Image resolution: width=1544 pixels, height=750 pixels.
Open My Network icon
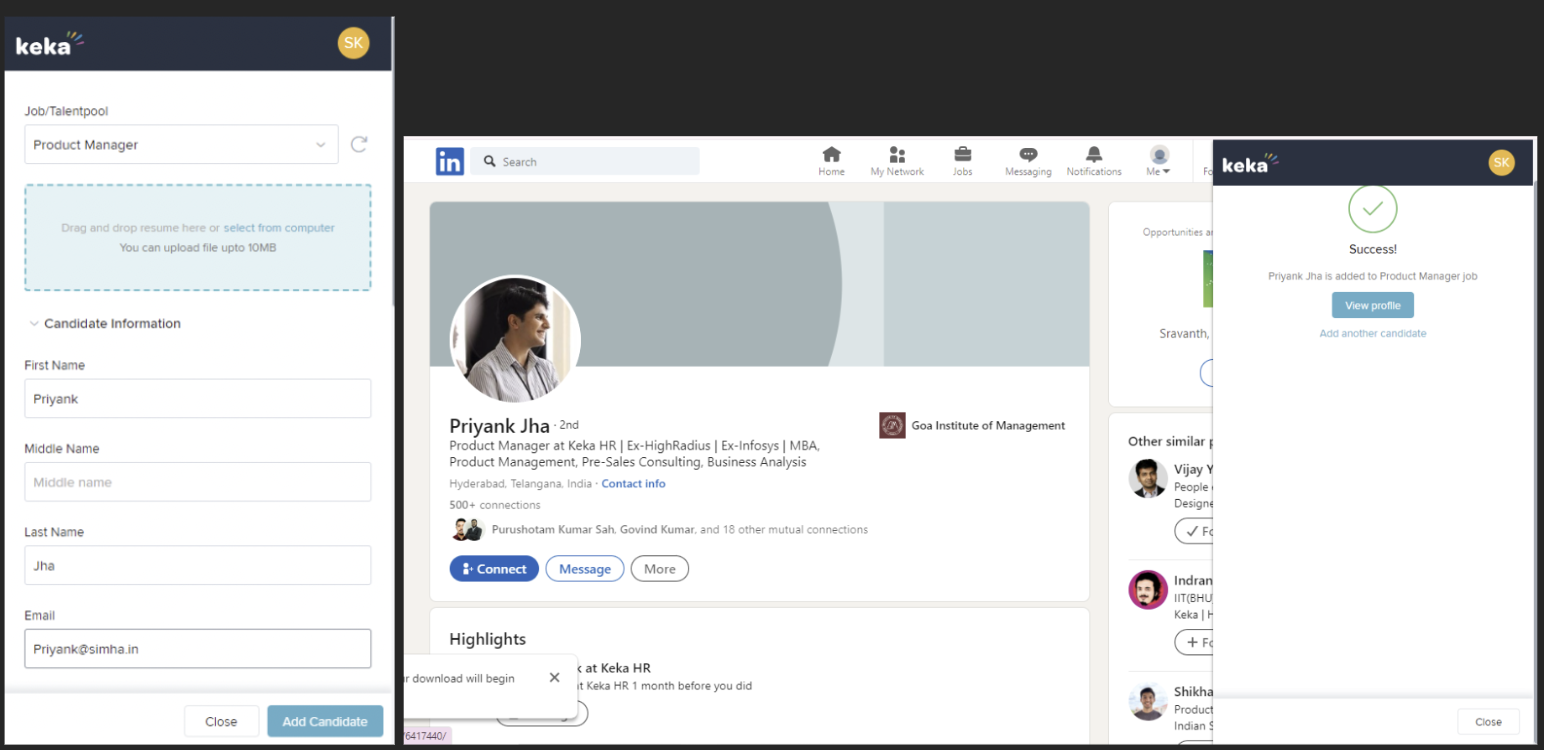click(897, 155)
